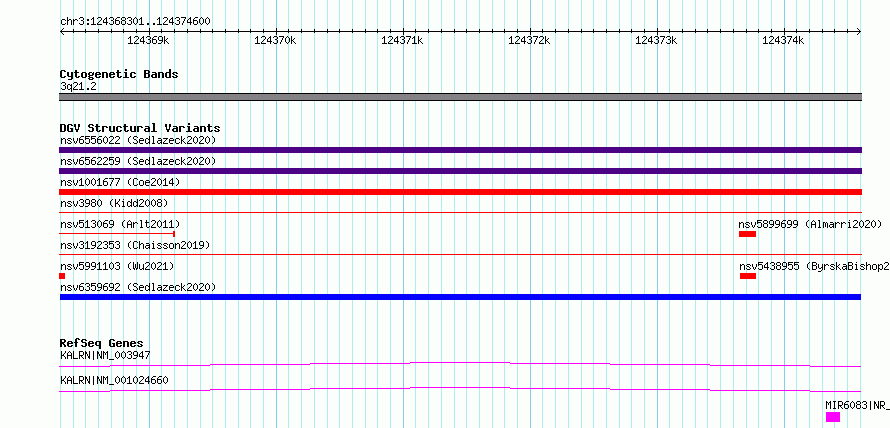Click the RefSeq Genes track title
890x428 pixels.
[x=102, y=343]
